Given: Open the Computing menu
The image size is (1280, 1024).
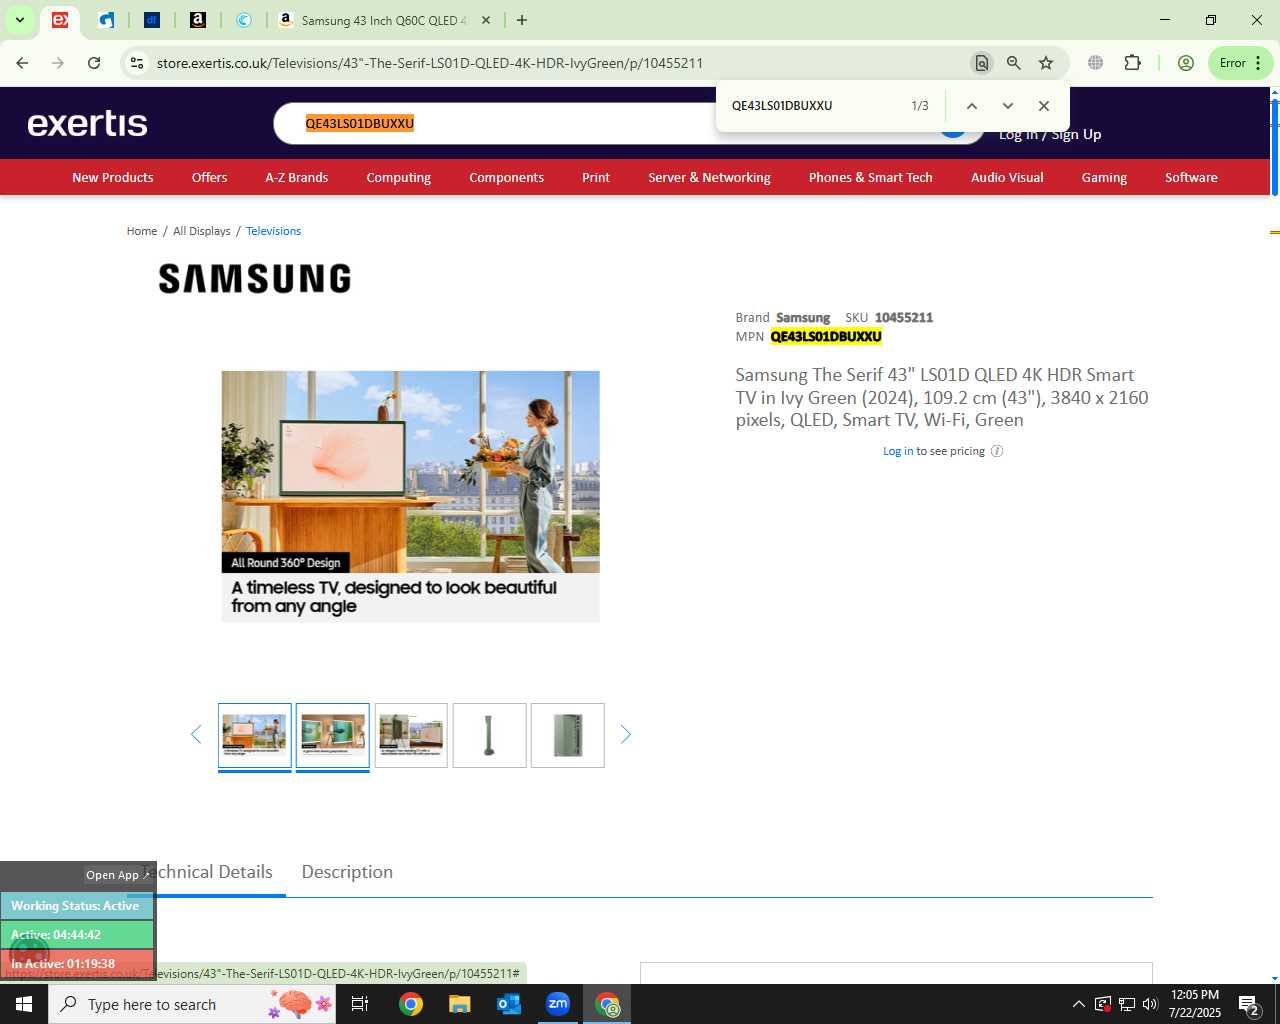Looking at the screenshot, I should (399, 177).
